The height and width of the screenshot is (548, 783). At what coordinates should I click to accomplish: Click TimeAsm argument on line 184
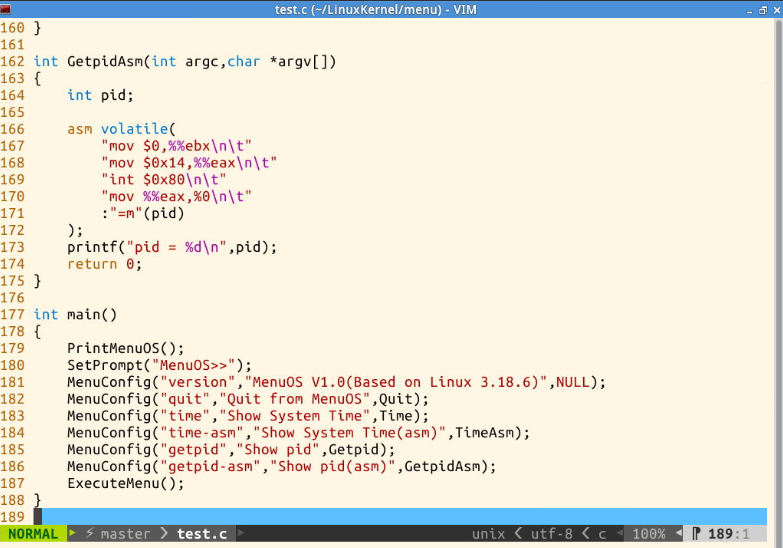pyautogui.click(x=483, y=433)
